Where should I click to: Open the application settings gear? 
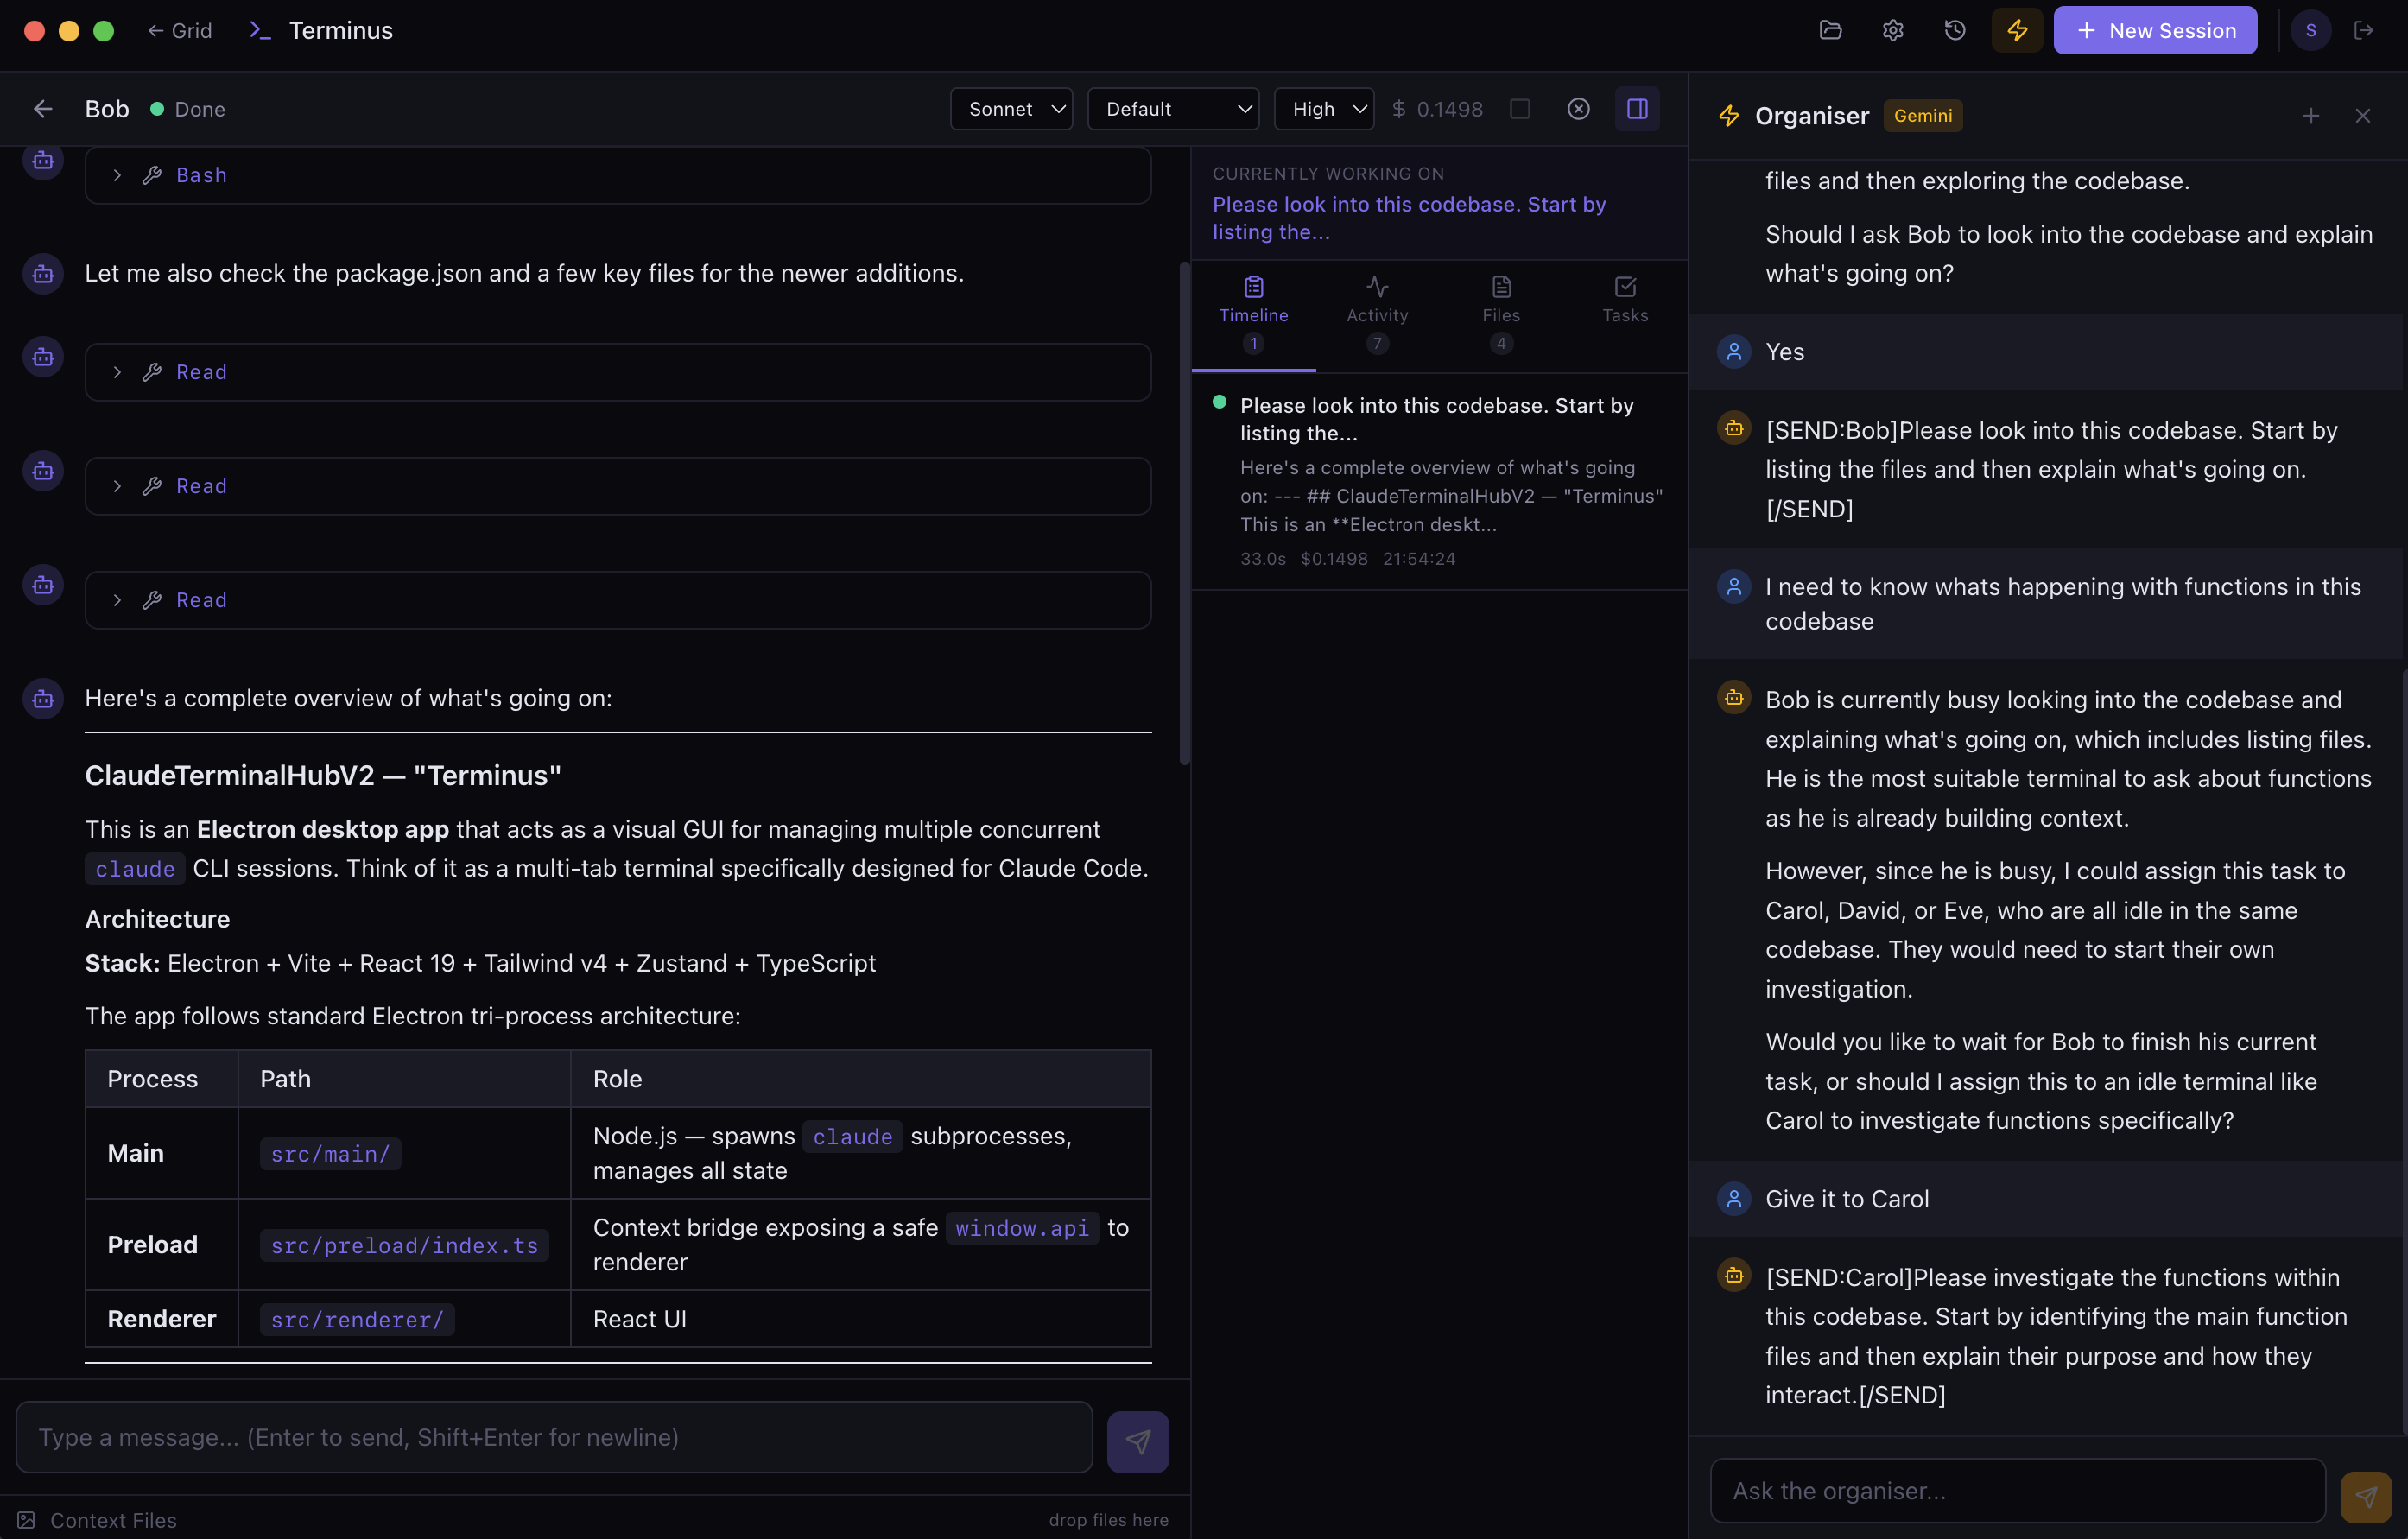(x=1891, y=30)
